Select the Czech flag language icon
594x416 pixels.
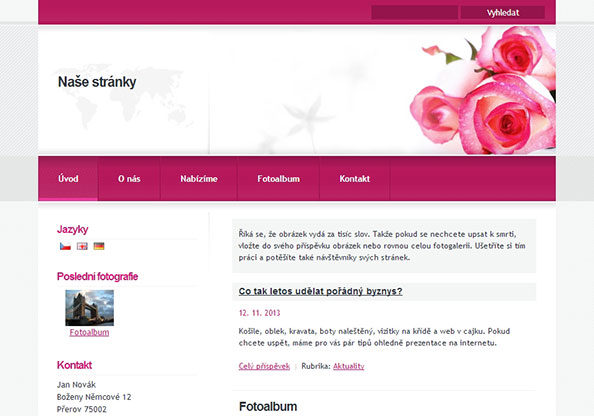(65, 246)
